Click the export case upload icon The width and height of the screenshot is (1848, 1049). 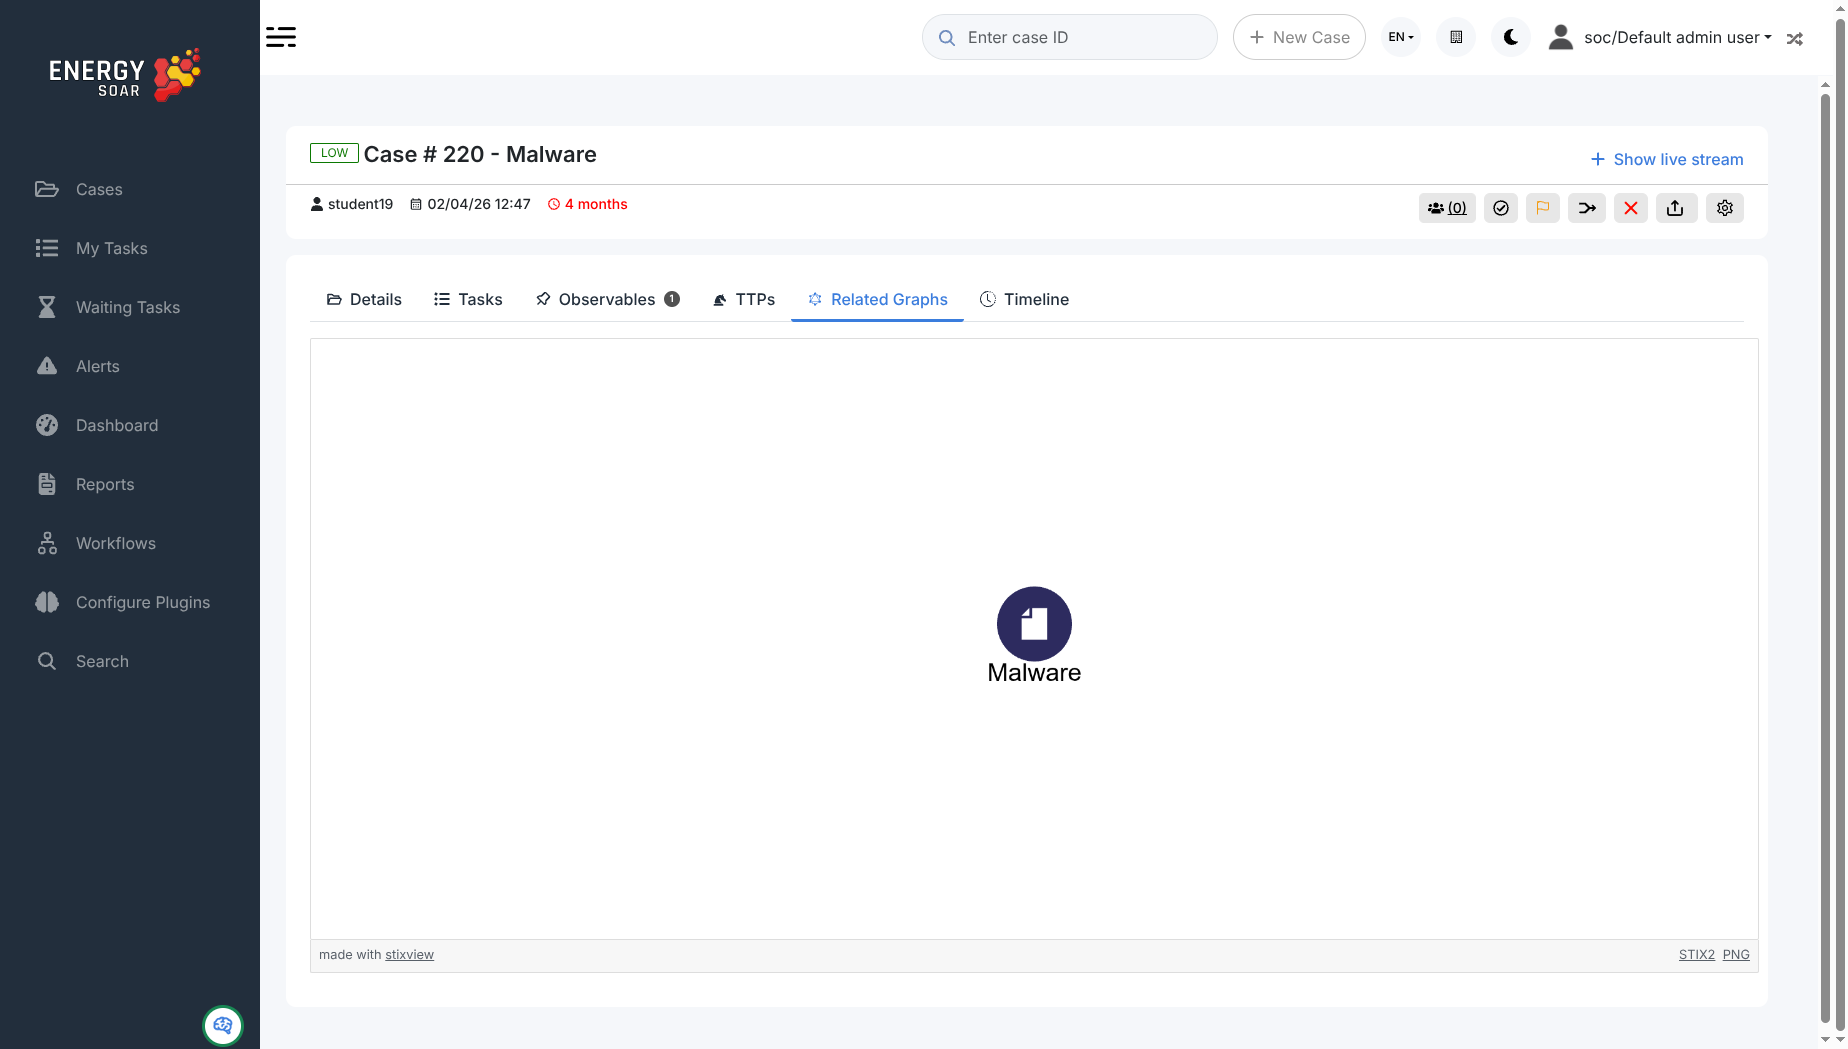click(x=1676, y=208)
